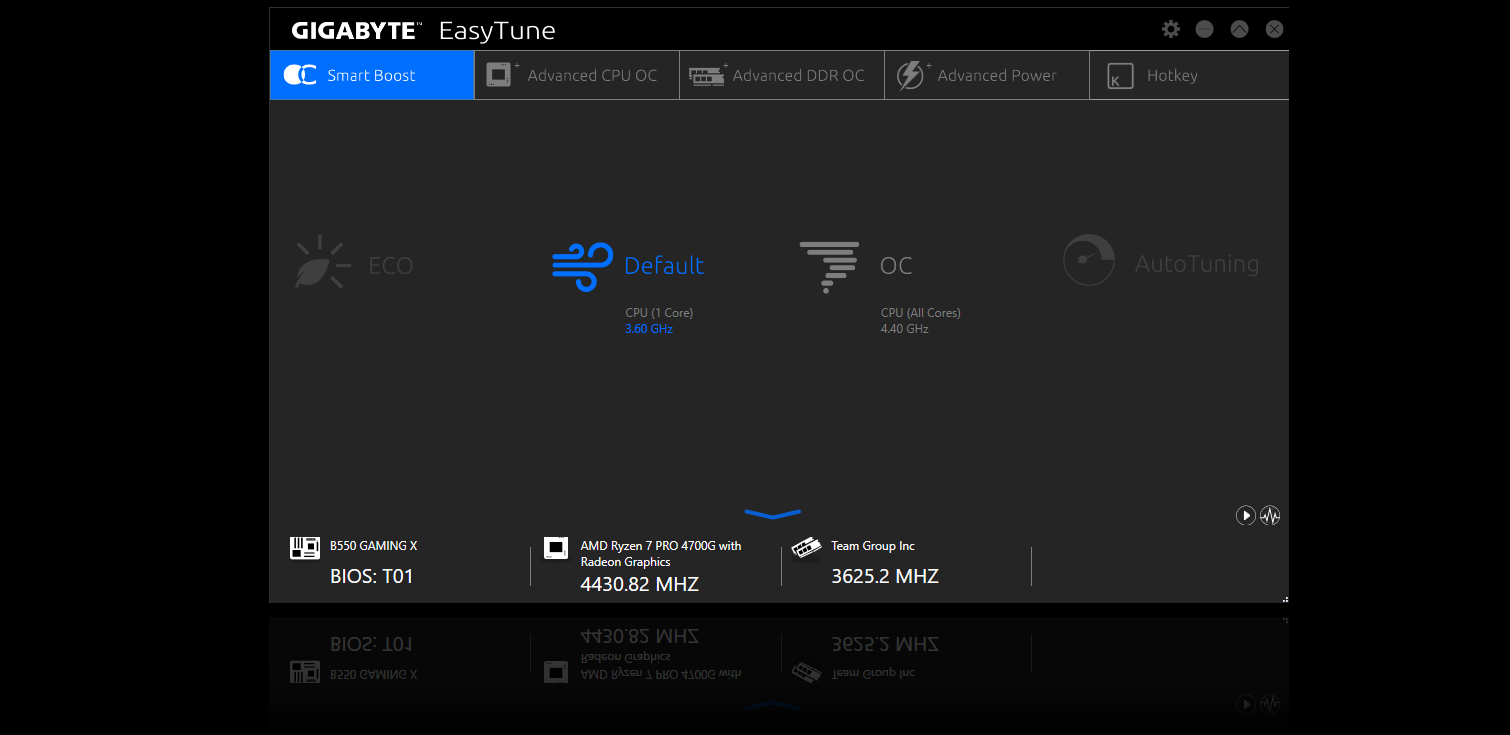1510x735 pixels.
Task: Open the hardware monitor waveform icon
Action: (x=1270, y=516)
